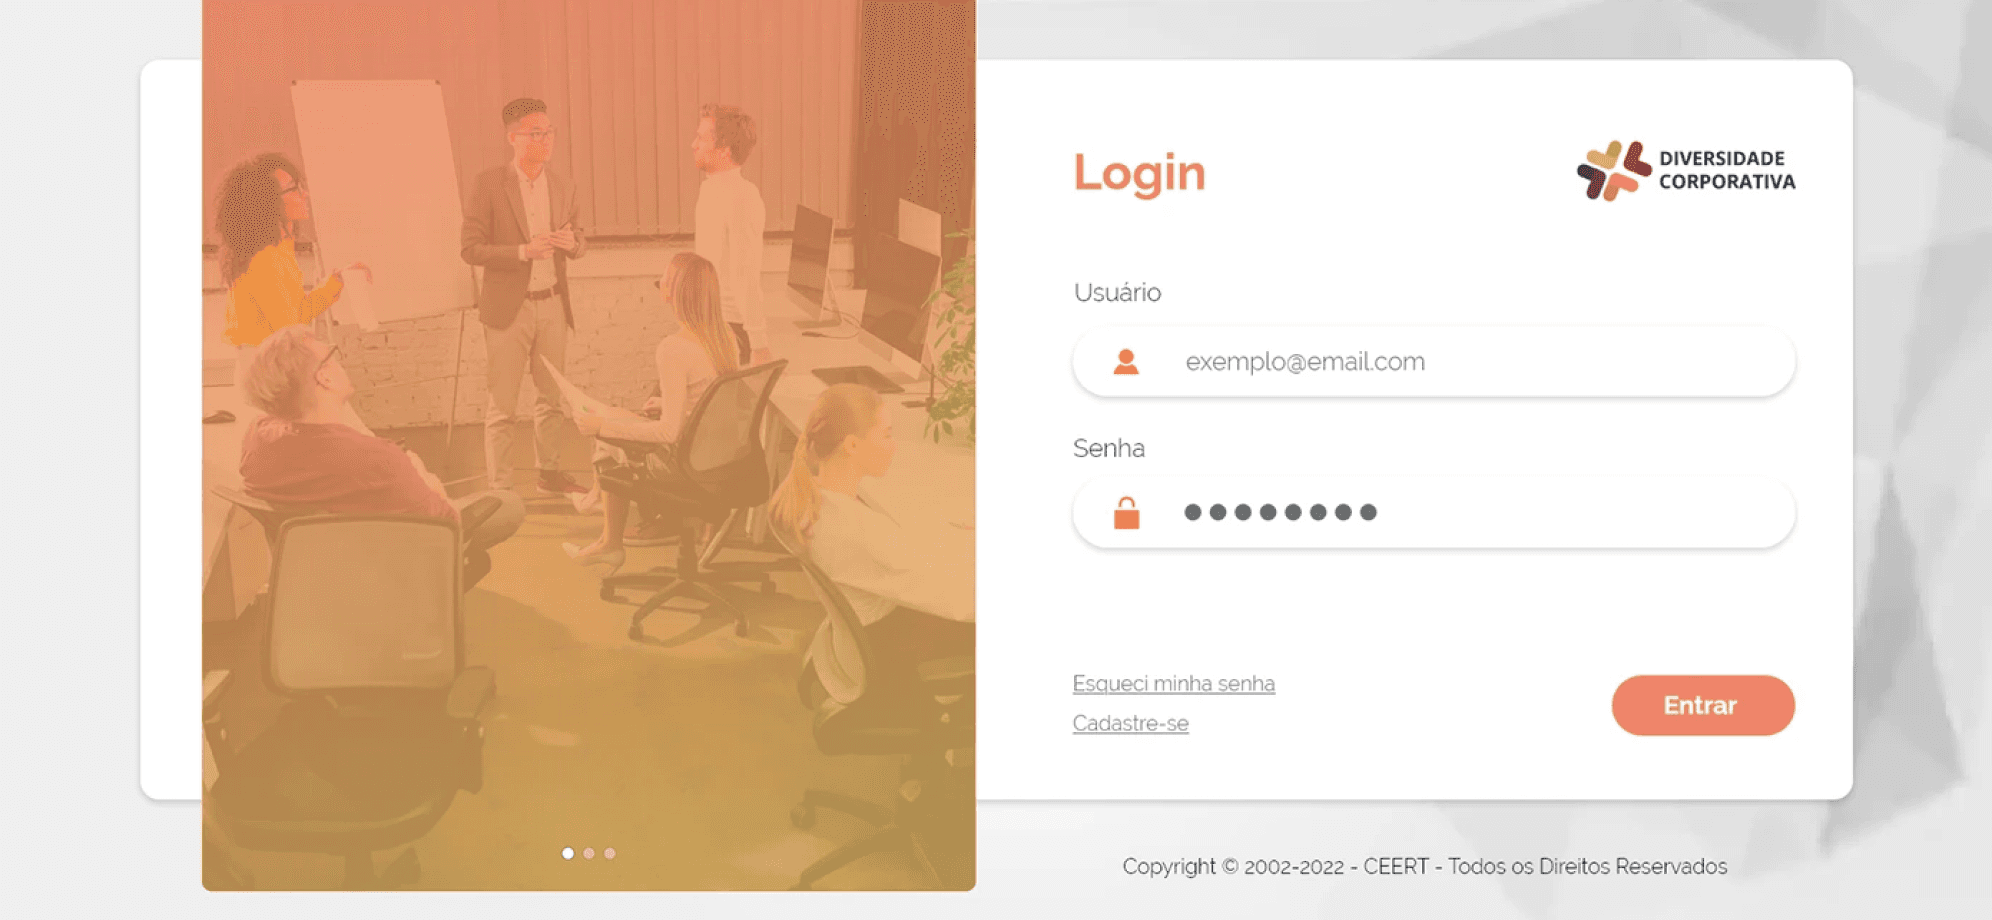Click the DIVERSIDADE CORPORATIVA logo text

(1727, 170)
